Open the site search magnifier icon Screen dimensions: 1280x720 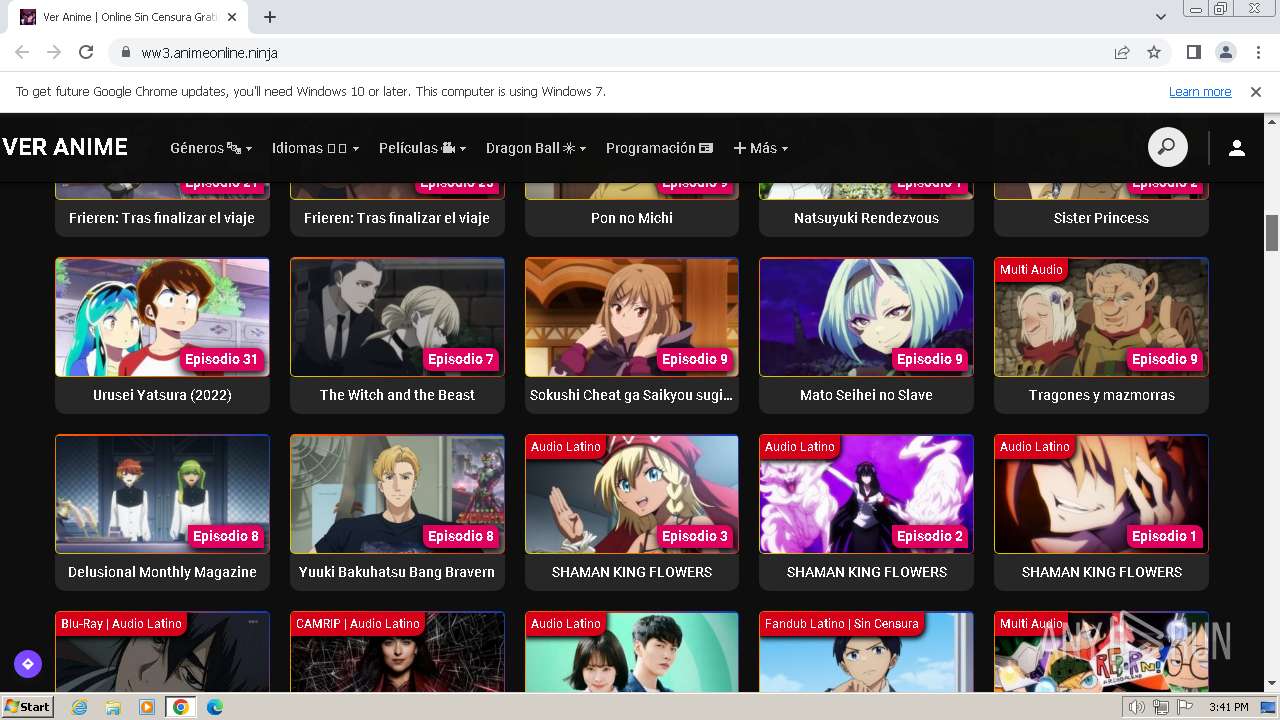(x=1167, y=148)
